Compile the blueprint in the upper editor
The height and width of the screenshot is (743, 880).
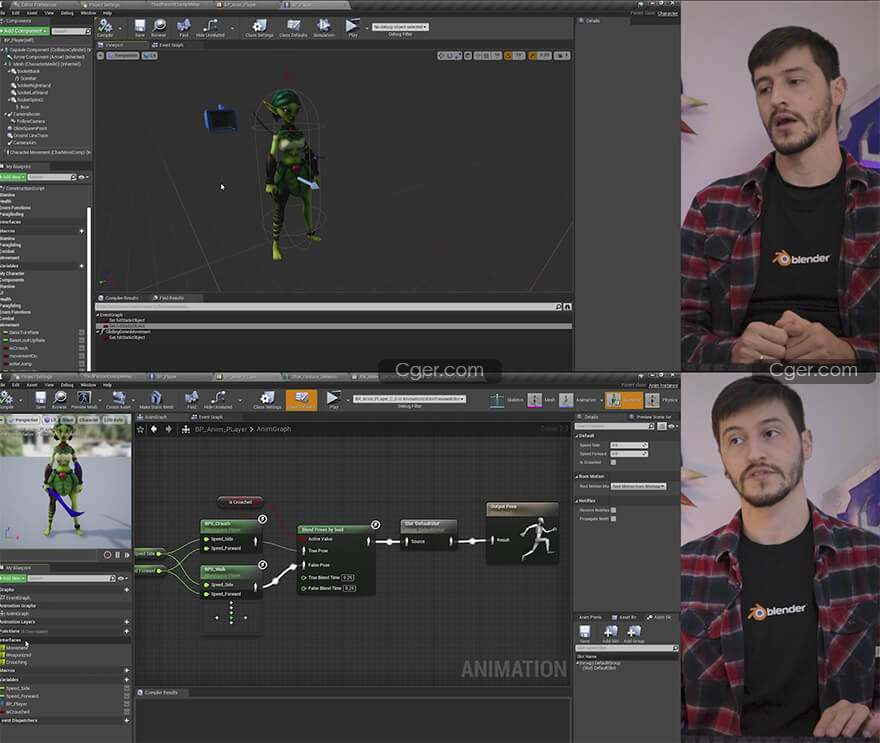[105, 27]
